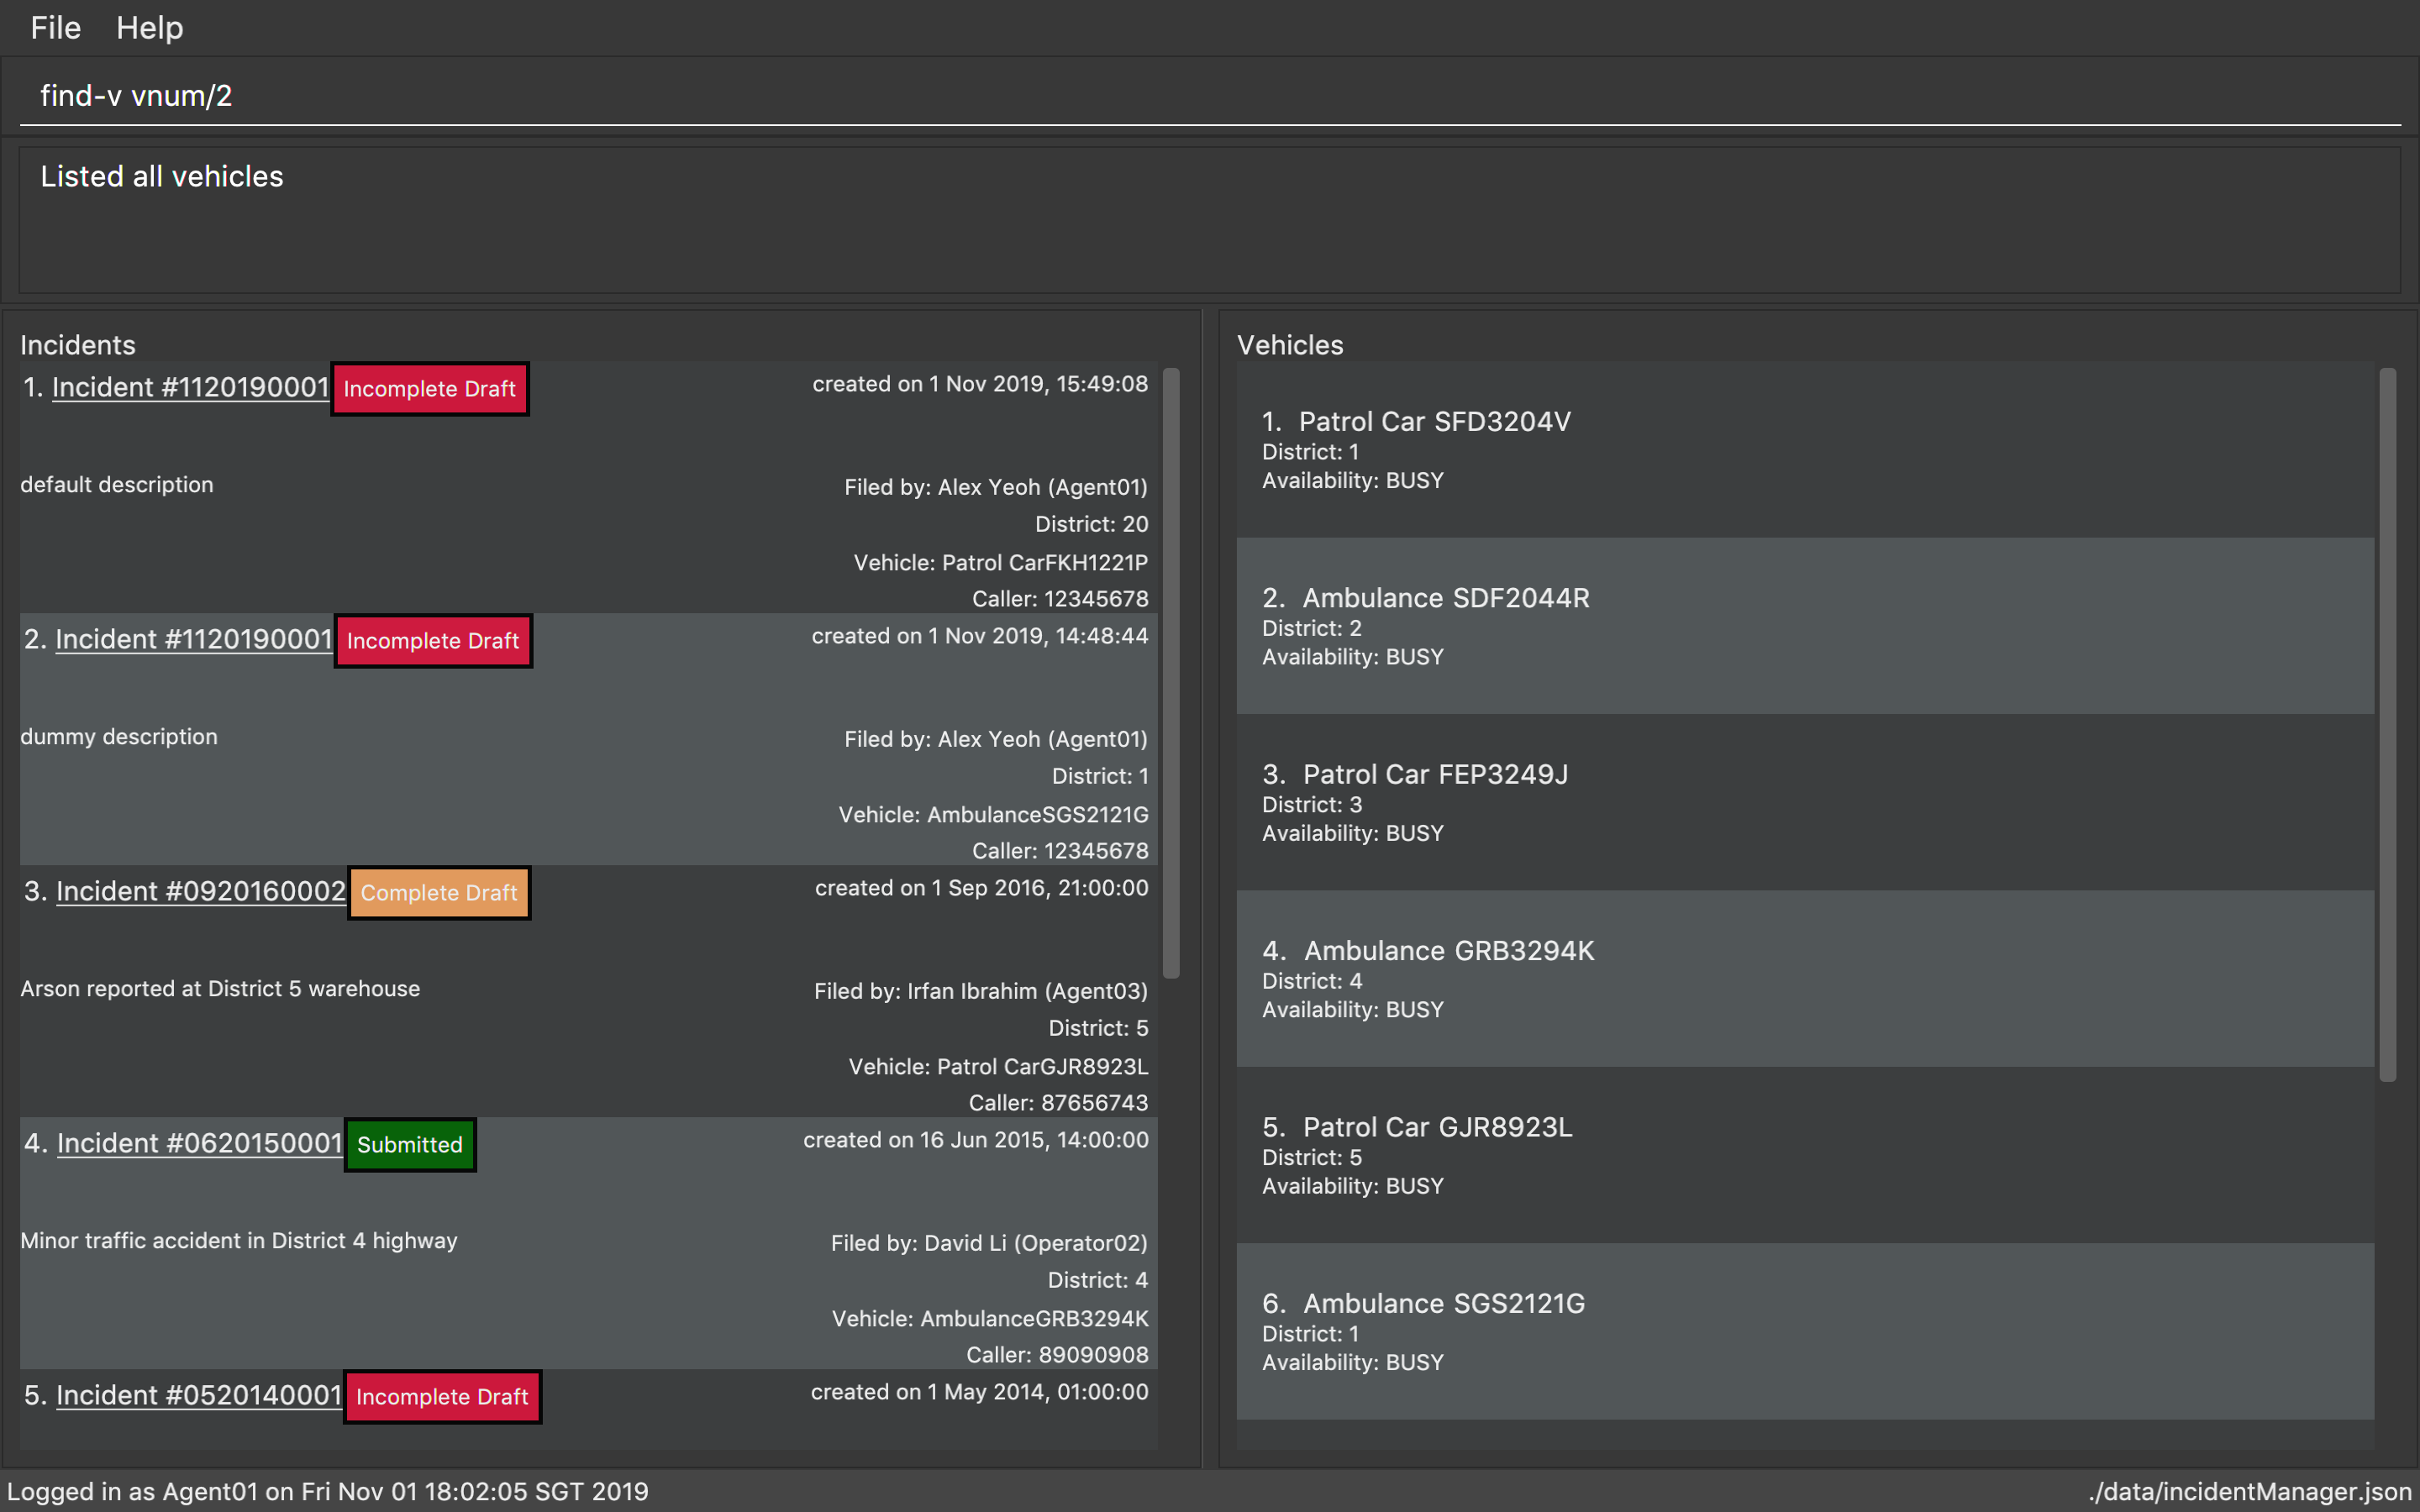Open Incident #0920160002 link
The width and height of the screenshot is (2420, 1512).
coord(201,892)
